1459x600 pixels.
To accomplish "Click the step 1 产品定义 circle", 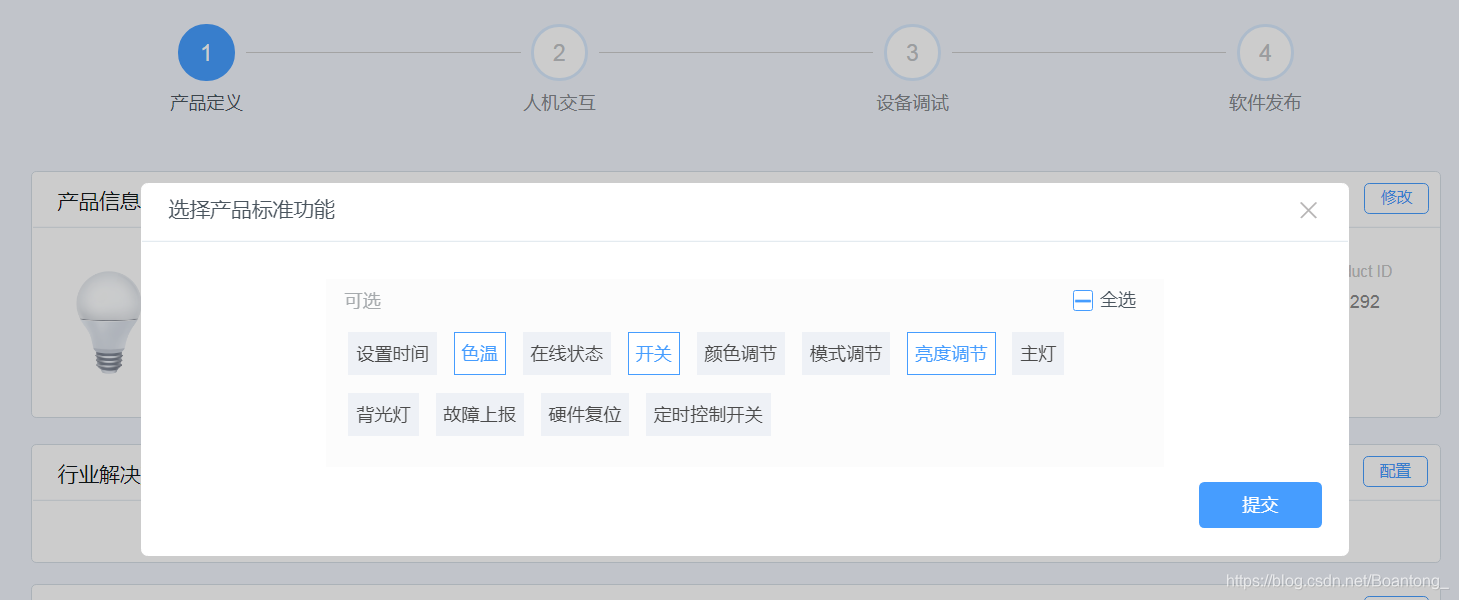I will point(206,52).
